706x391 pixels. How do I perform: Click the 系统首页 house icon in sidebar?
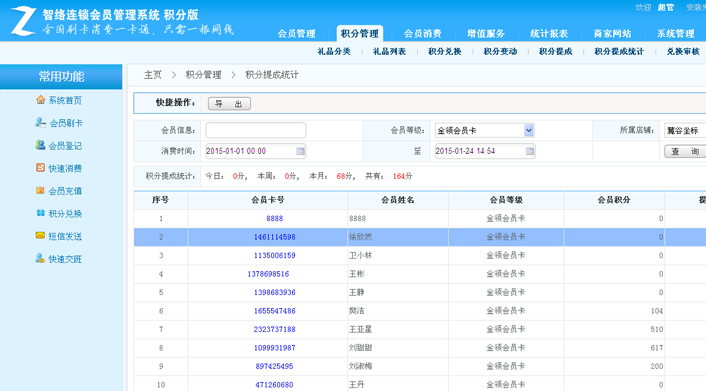(41, 100)
